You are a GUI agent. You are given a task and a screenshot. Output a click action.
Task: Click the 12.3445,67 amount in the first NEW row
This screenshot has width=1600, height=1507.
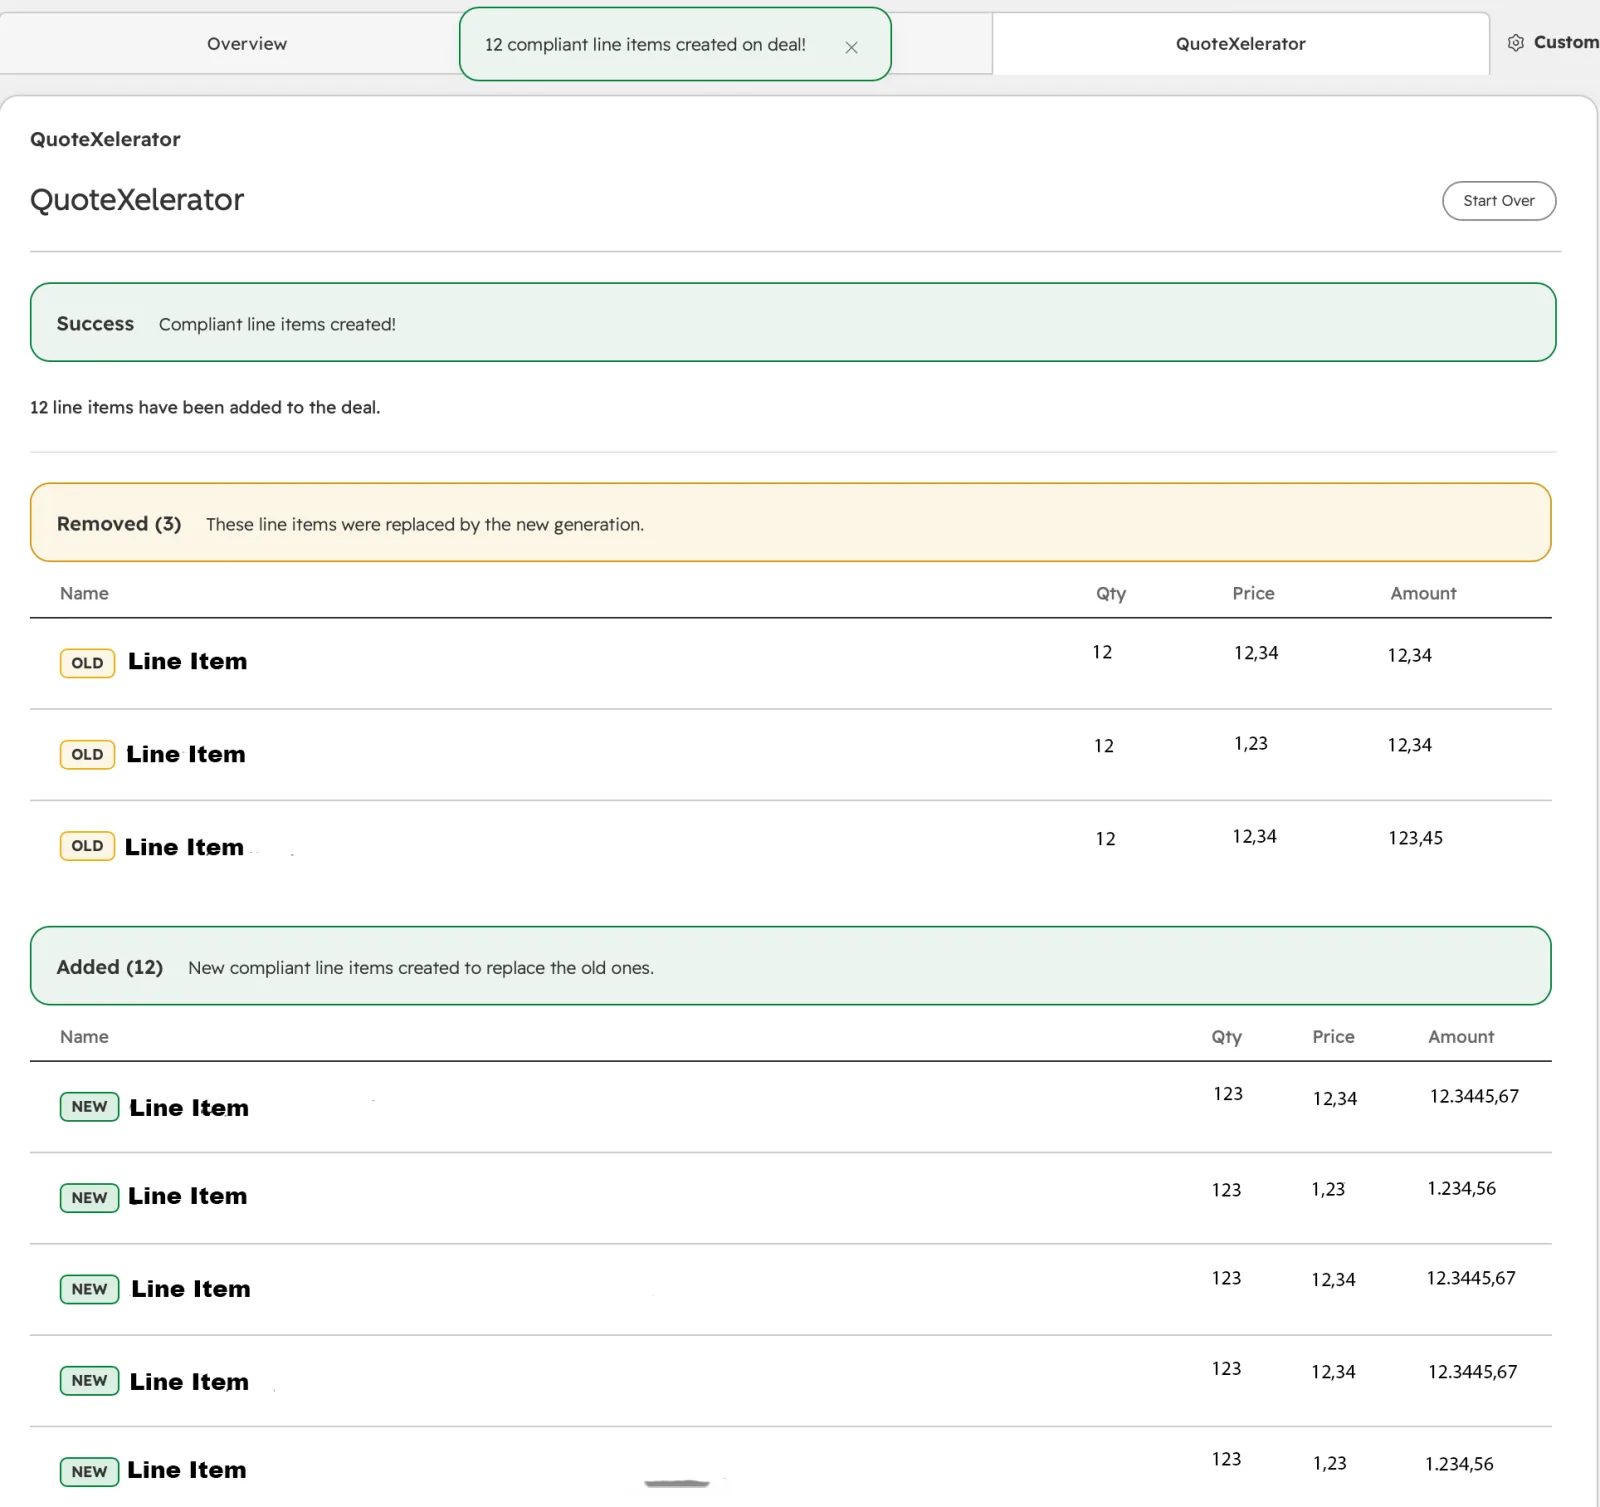1474,1096
